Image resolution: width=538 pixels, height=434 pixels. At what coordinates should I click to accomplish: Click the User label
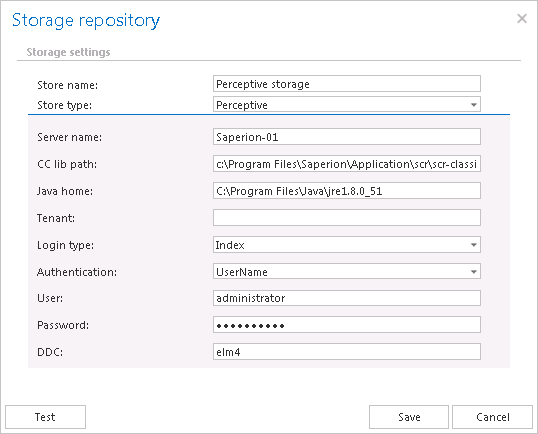point(50,298)
